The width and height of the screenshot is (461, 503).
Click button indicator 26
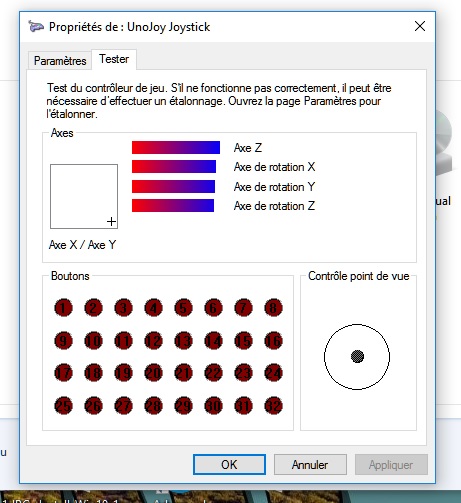click(93, 405)
